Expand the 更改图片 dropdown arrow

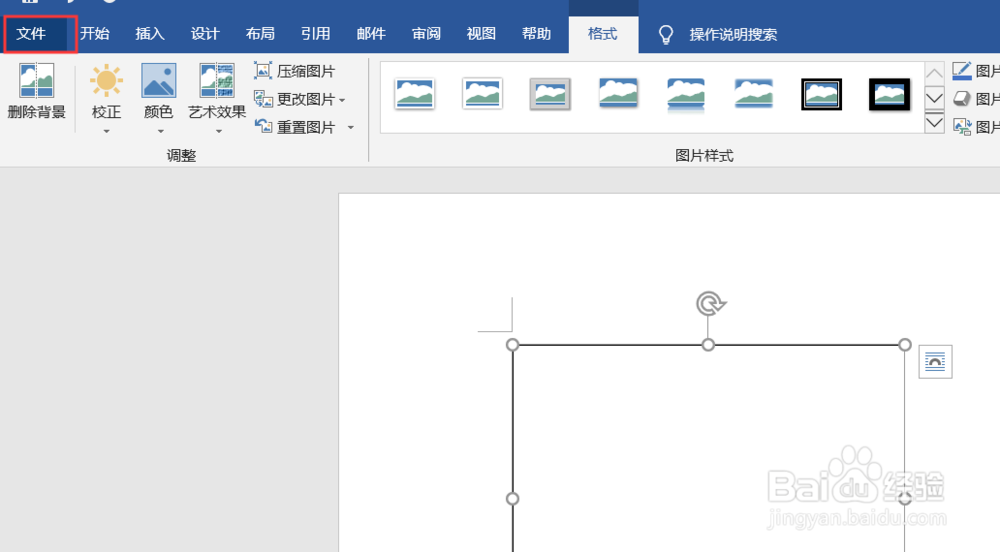coord(342,100)
